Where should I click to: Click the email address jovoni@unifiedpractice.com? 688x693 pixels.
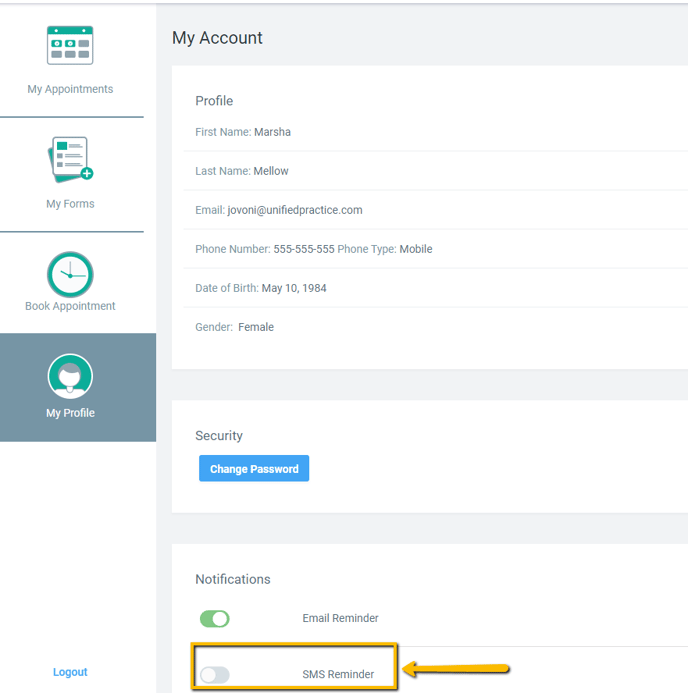coord(295,210)
